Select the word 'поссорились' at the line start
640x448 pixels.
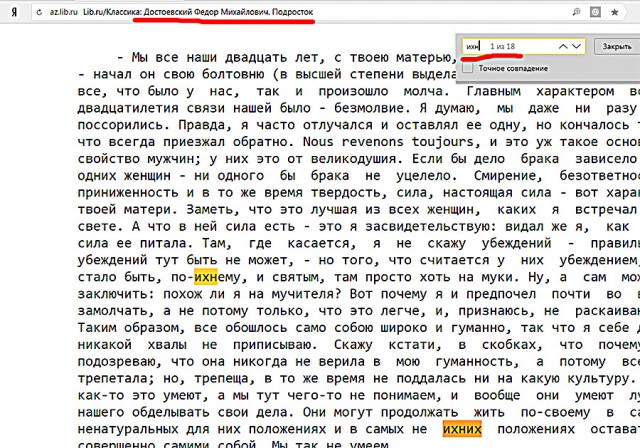click(120, 125)
